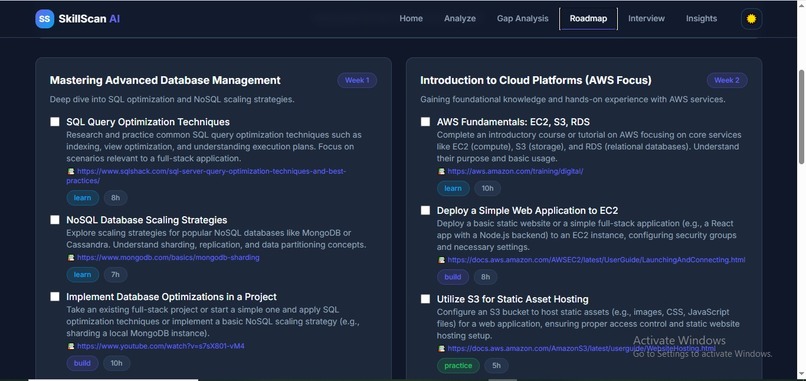Open the mongodb.com sharding link
Screen dimensions: 806x381
(168, 258)
